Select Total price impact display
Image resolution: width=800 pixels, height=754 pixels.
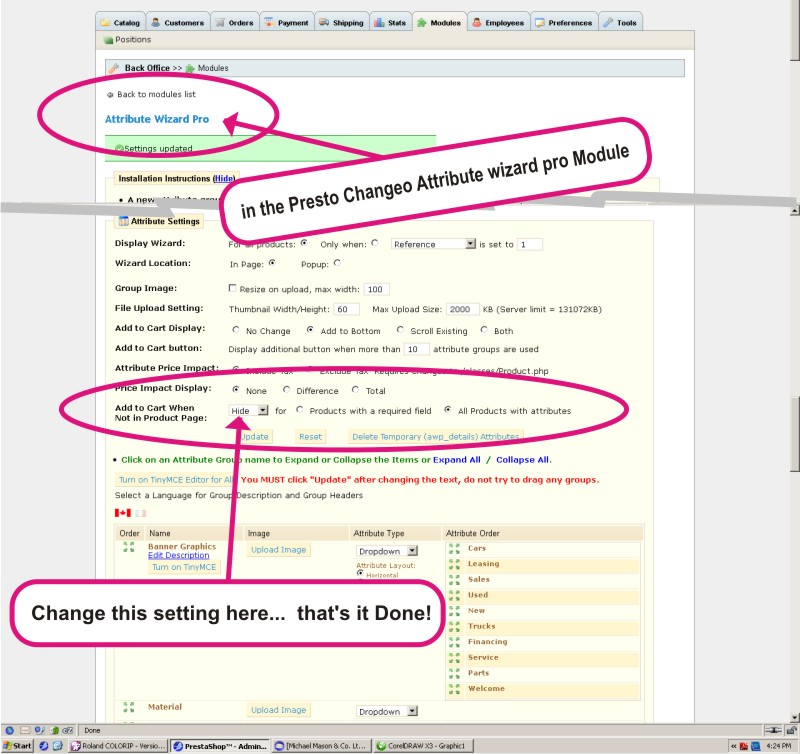pyautogui.click(x=355, y=390)
